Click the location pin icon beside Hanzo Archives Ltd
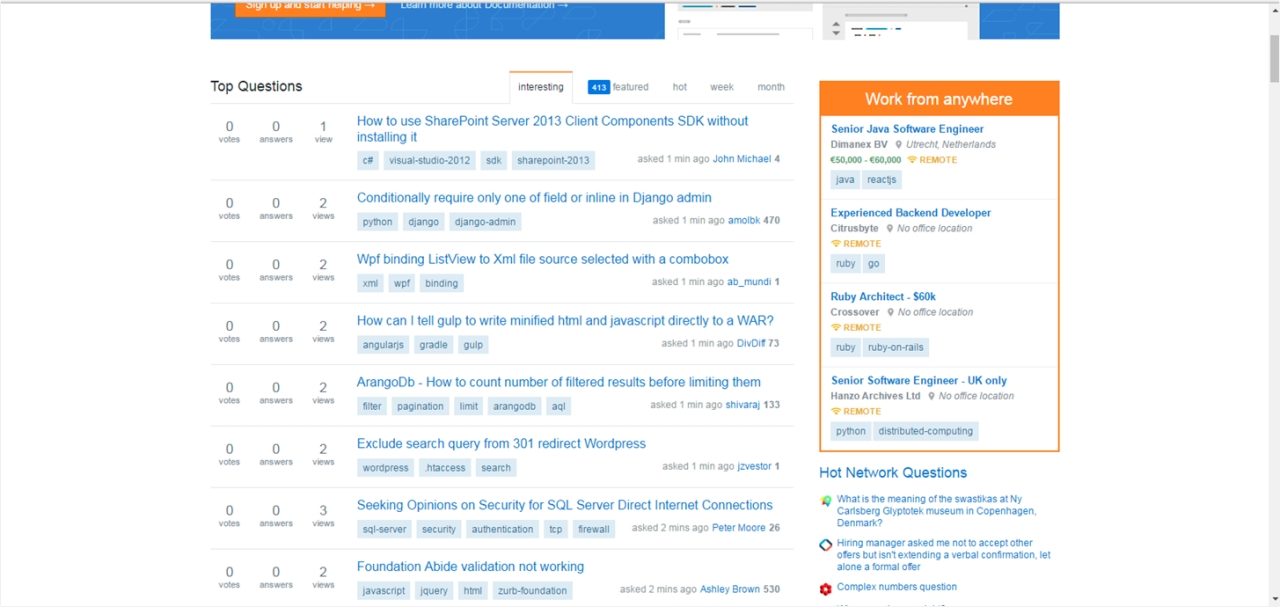The width and height of the screenshot is (1280, 607). click(x=931, y=396)
